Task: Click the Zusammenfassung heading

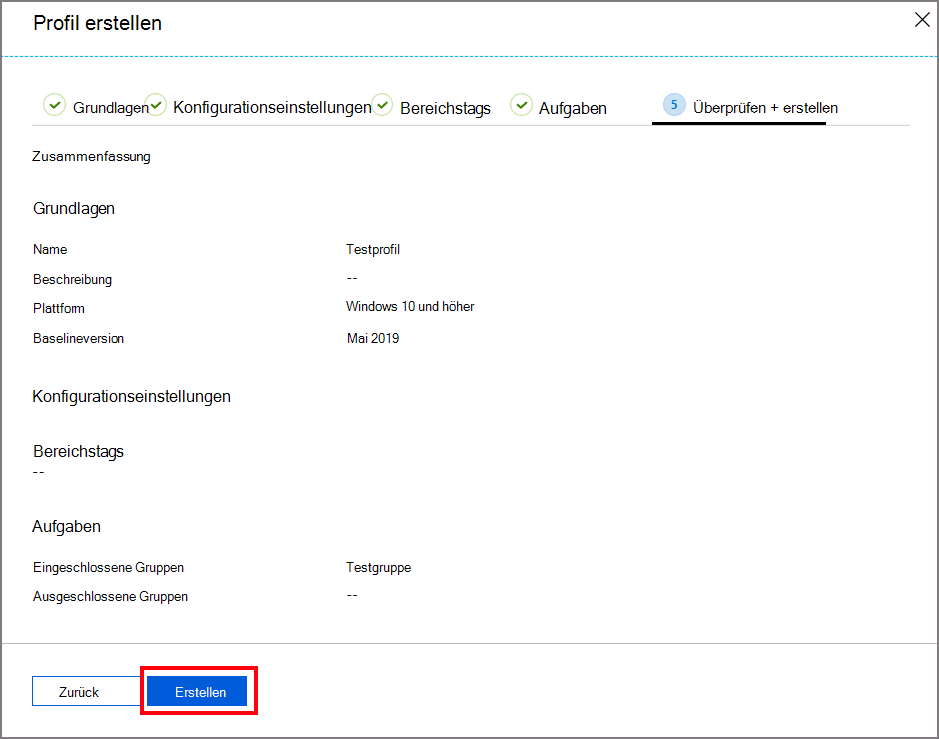Action: [91, 156]
